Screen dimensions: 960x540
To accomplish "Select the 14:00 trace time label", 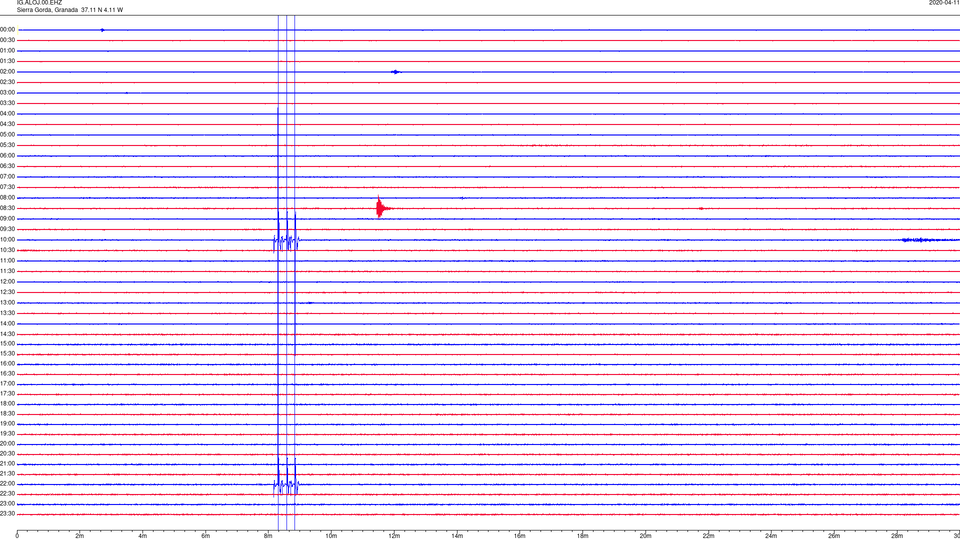I will (7, 324).
